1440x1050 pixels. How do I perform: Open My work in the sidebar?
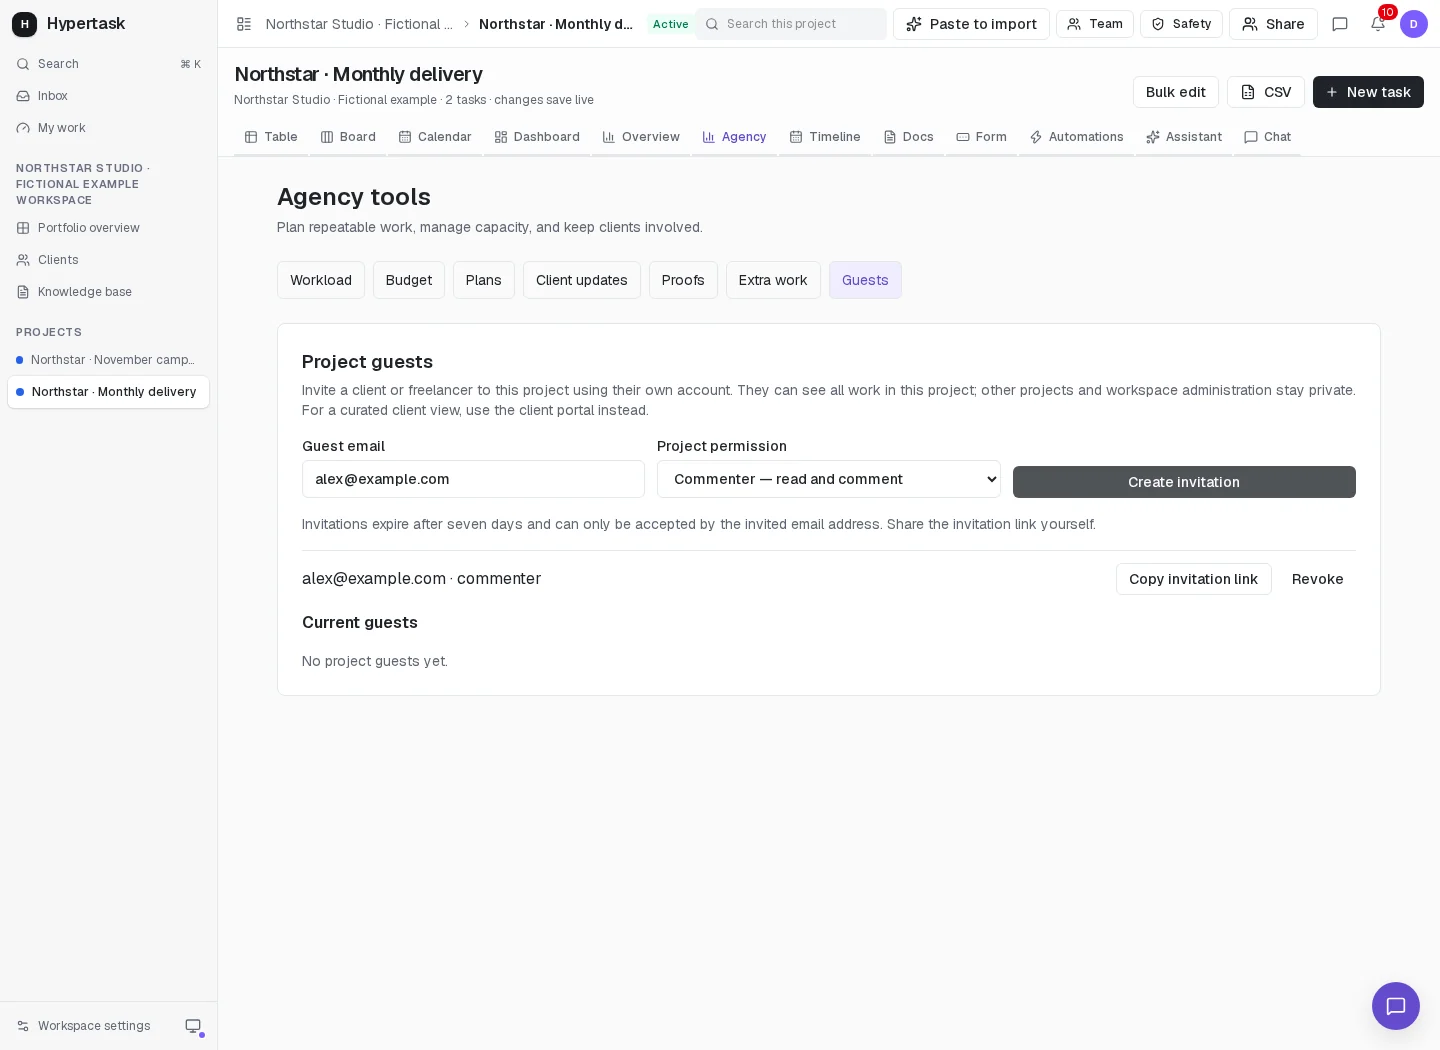108,128
